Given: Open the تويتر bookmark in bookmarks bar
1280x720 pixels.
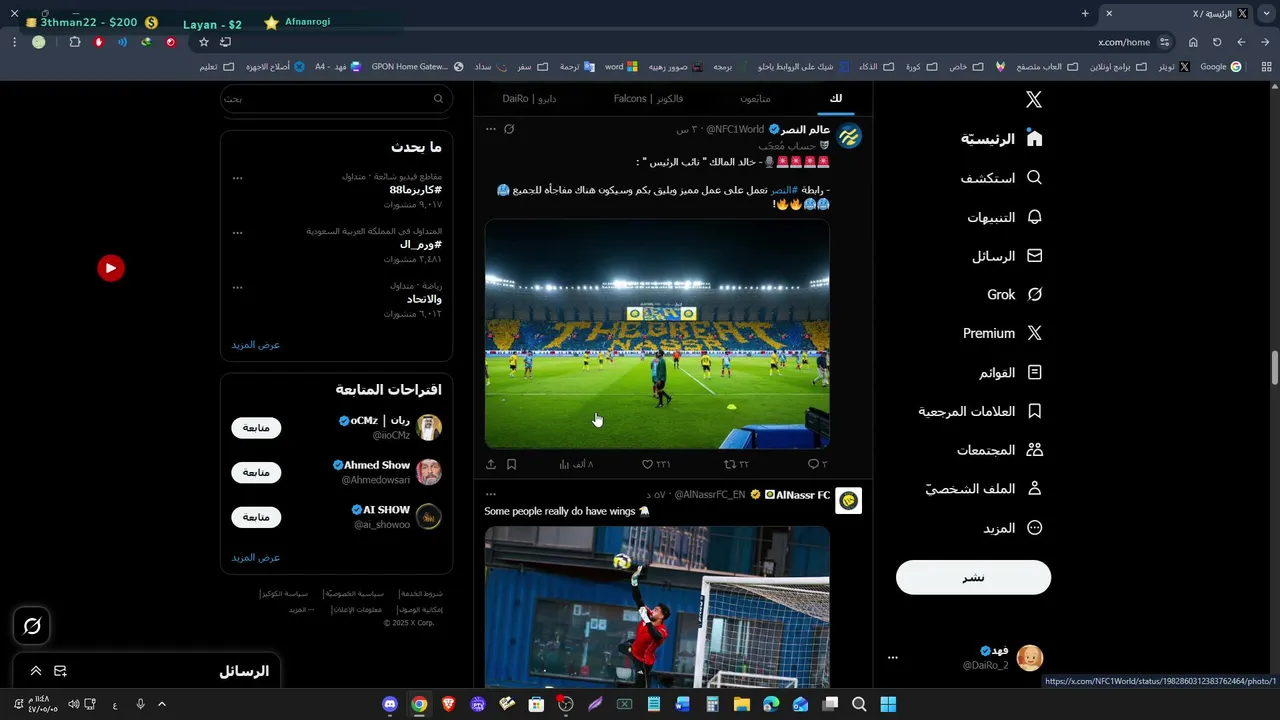Looking at the screenshot, I should pos(1174,67).
